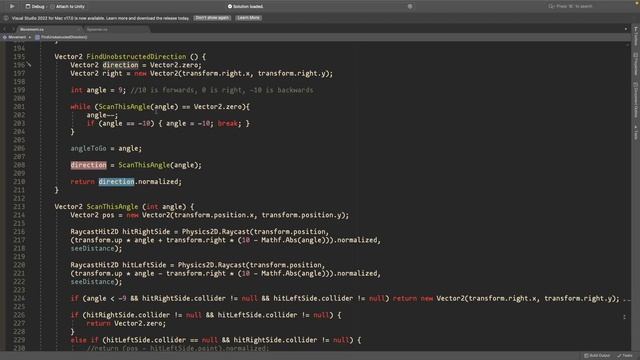Viewport: 640px width, 360px height.
Task: Click the truncation ellipsis ending line 224
Action: click(627, 300)
